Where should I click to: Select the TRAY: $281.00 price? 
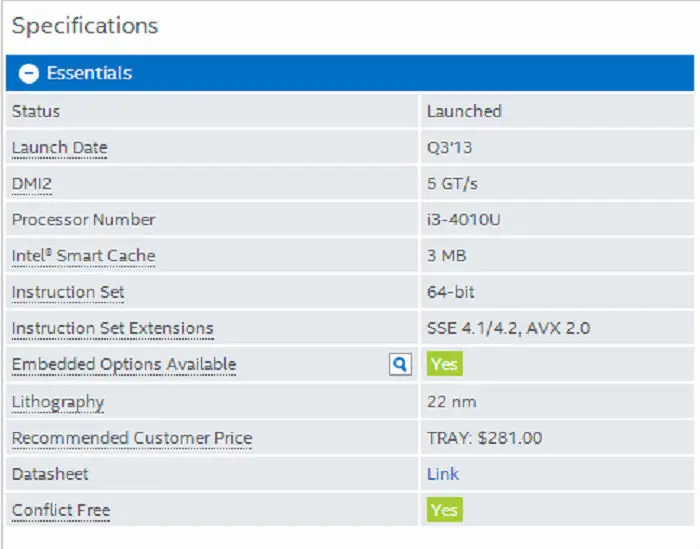pyautogui.click(x=484, y=438)
